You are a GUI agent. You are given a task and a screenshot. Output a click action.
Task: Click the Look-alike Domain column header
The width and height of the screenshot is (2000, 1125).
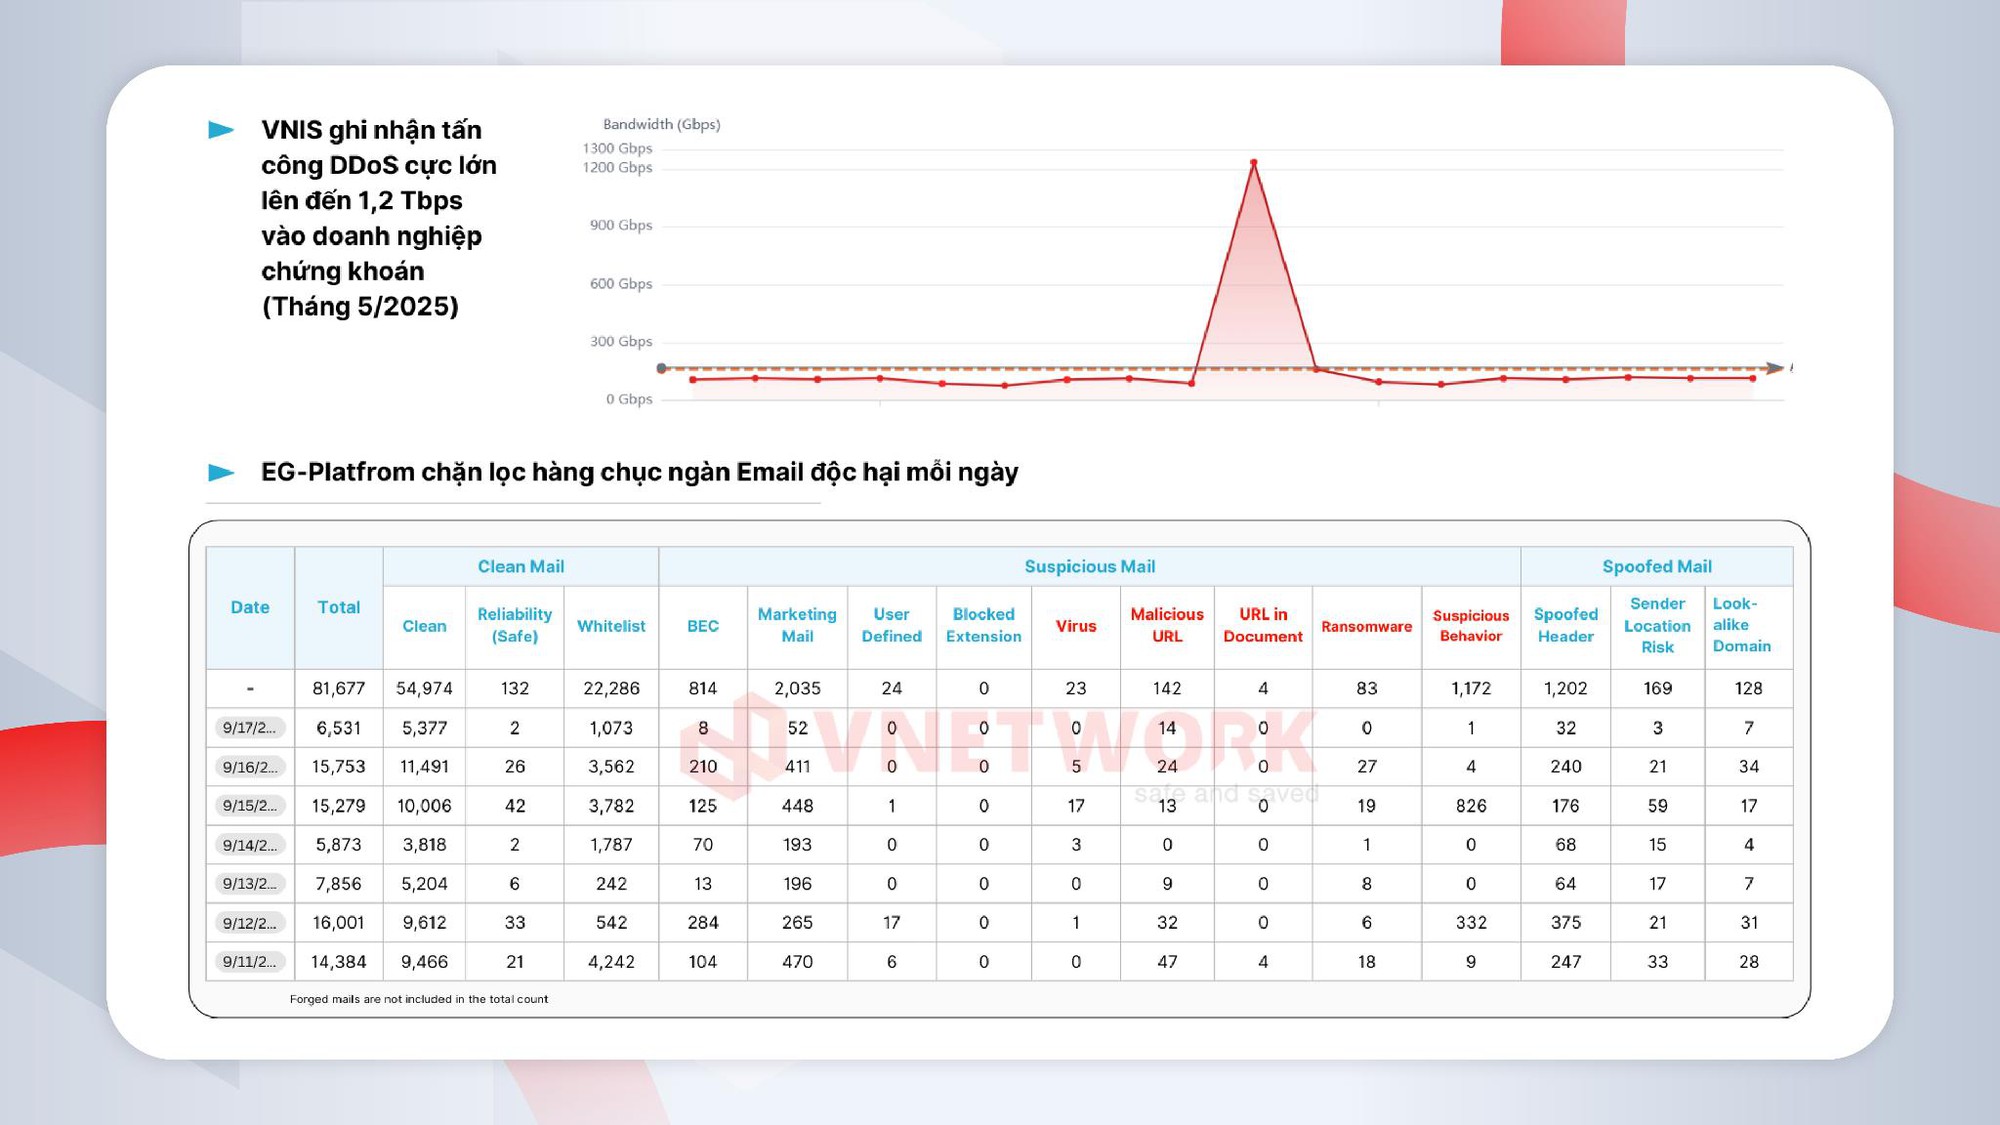pos(1741,625)
